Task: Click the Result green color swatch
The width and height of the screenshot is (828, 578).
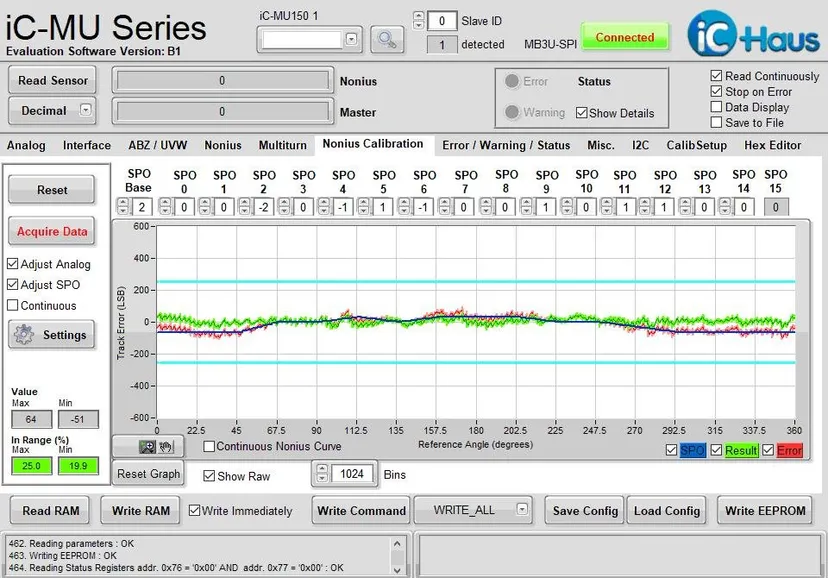Action: [x=741, y=450]
